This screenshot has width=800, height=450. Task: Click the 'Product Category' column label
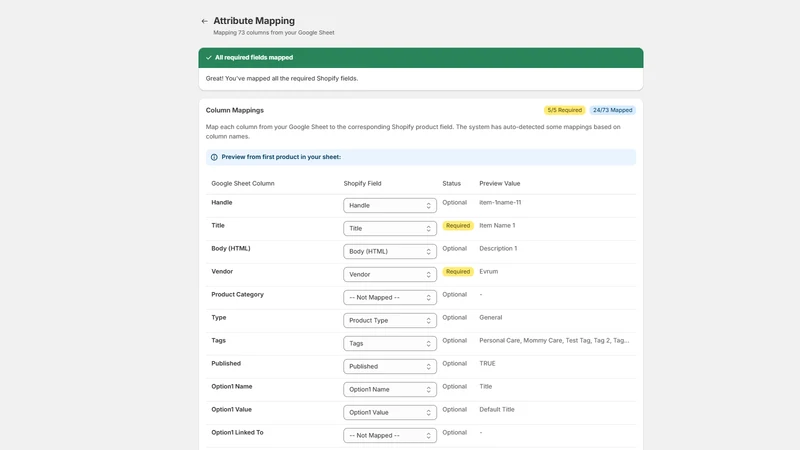click(x=237, y=294)
